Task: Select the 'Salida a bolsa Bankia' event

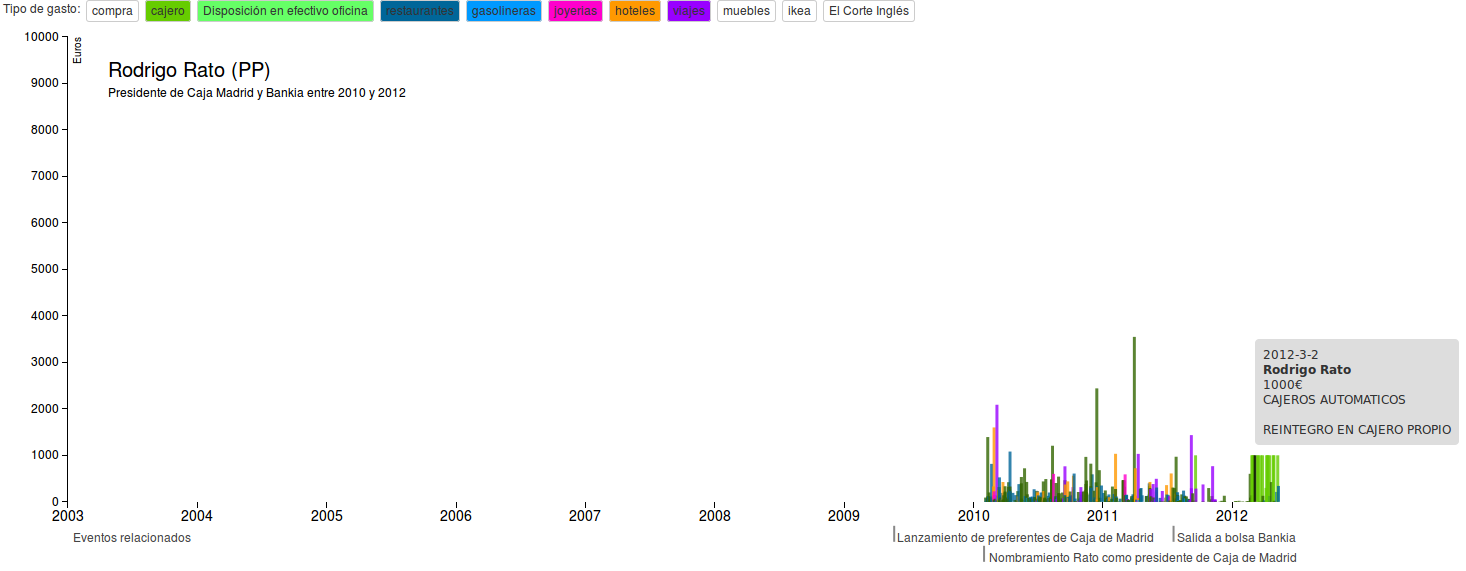Action: coord(1235,537)
